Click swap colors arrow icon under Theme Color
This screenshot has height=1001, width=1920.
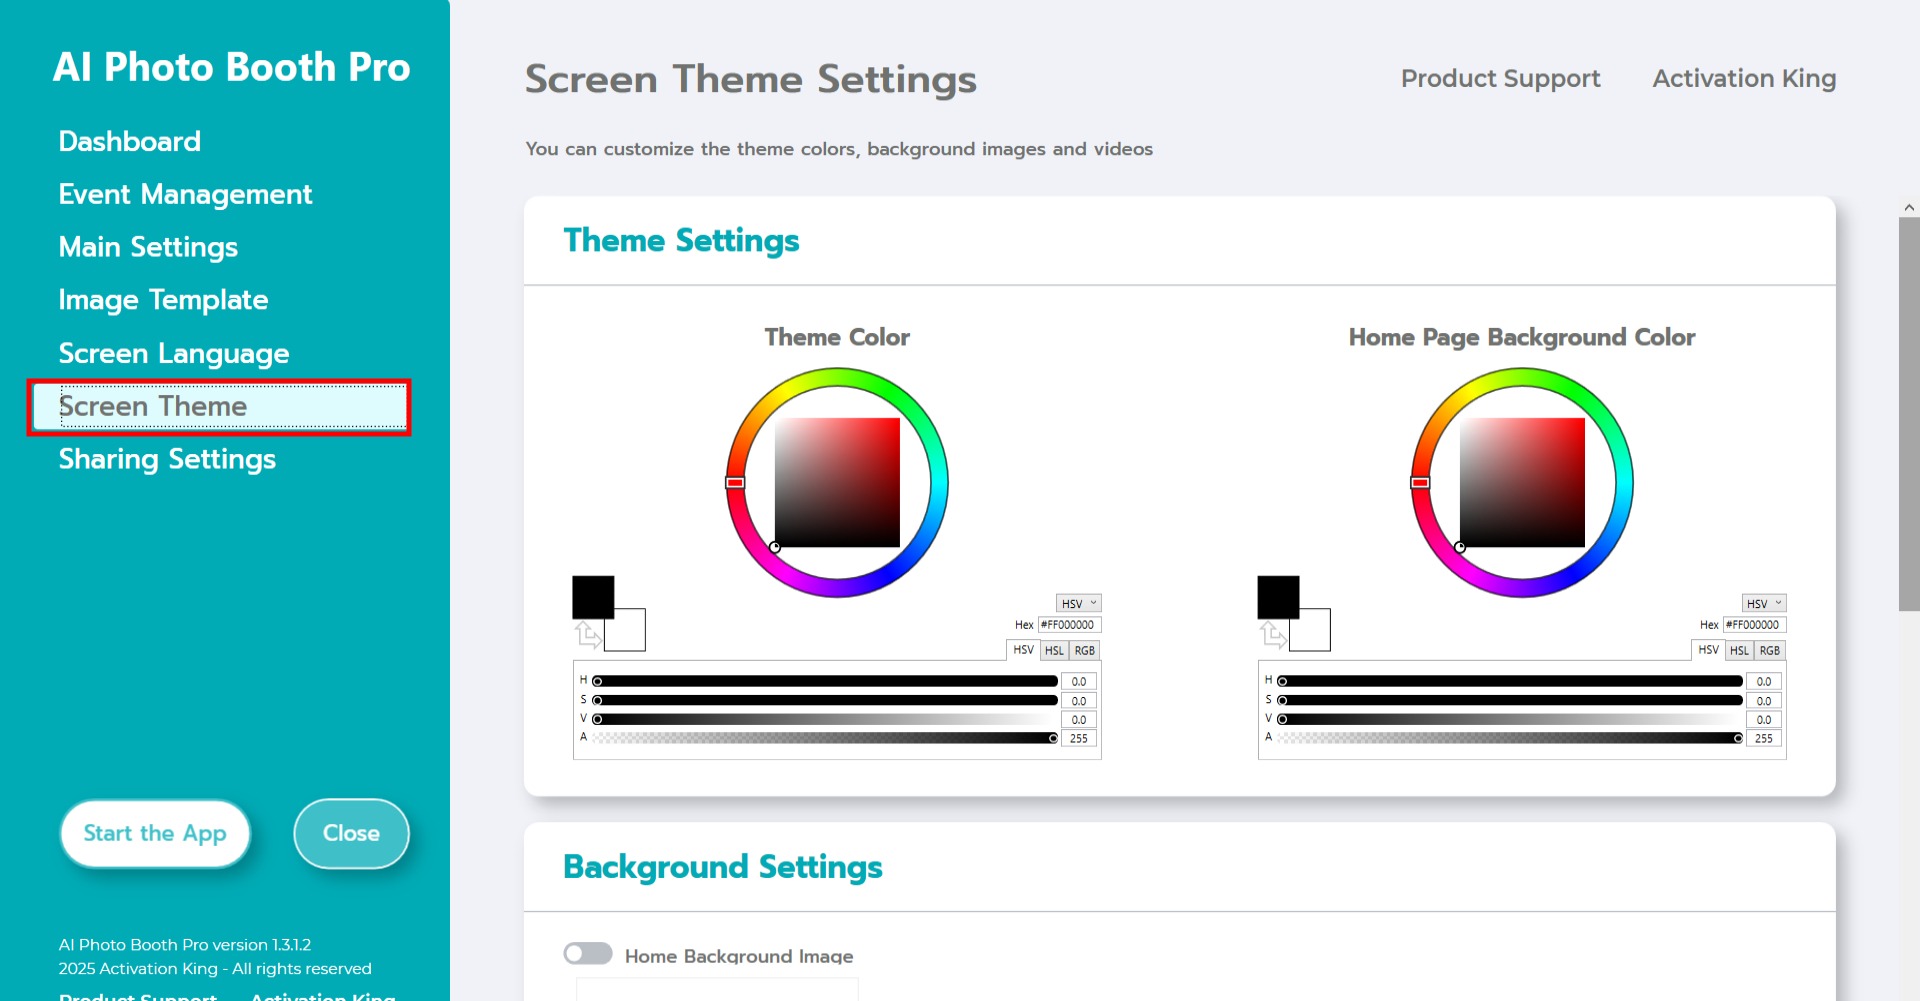587,634
